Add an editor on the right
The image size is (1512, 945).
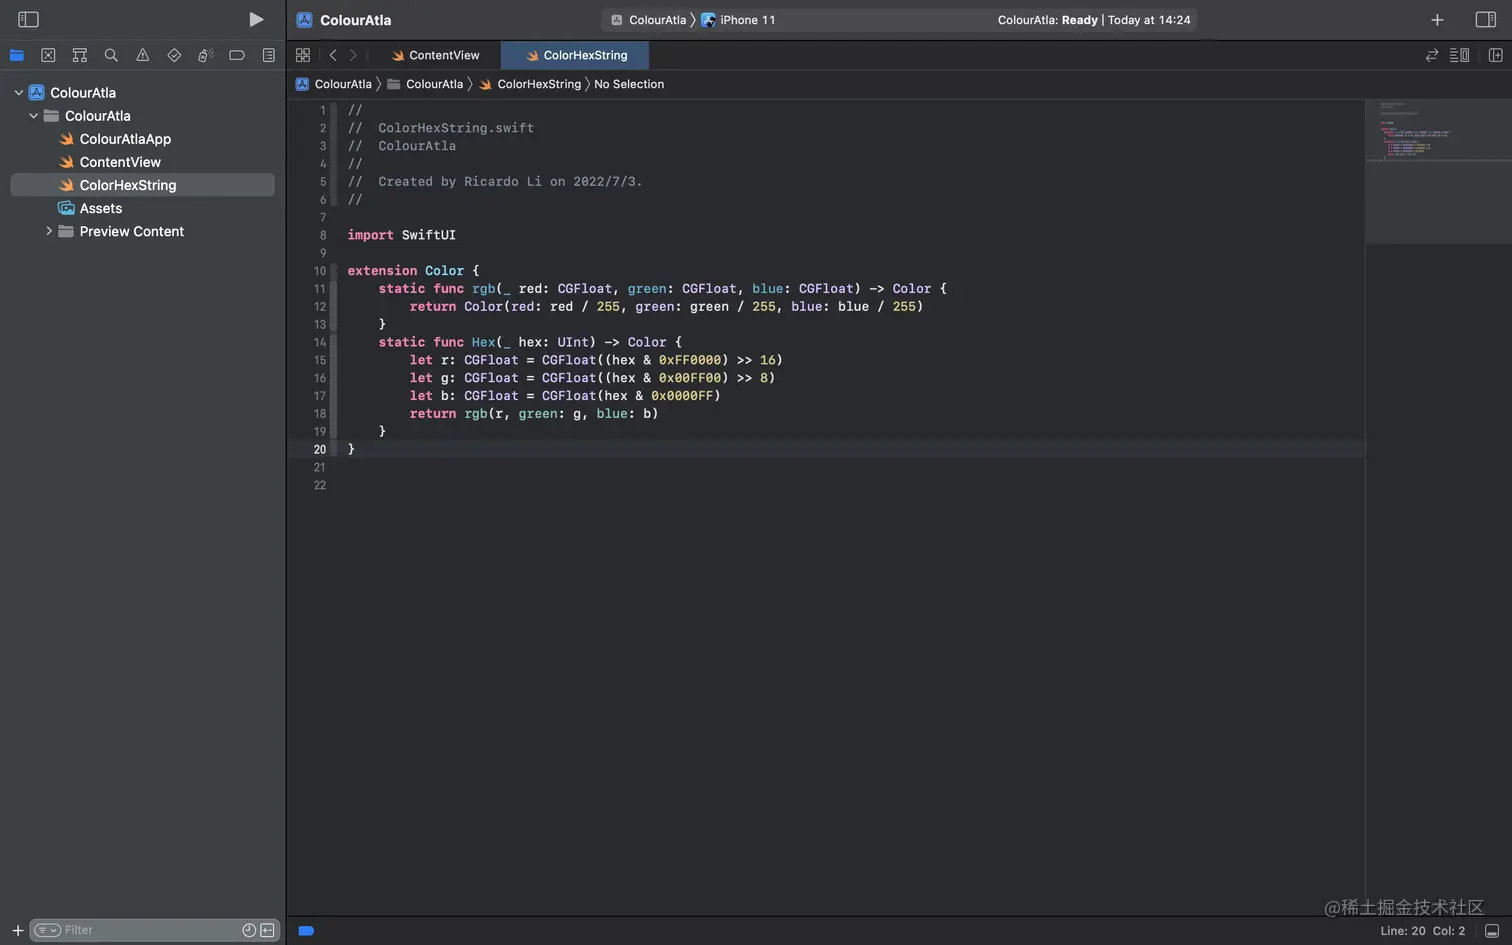tap(1496, 56)
